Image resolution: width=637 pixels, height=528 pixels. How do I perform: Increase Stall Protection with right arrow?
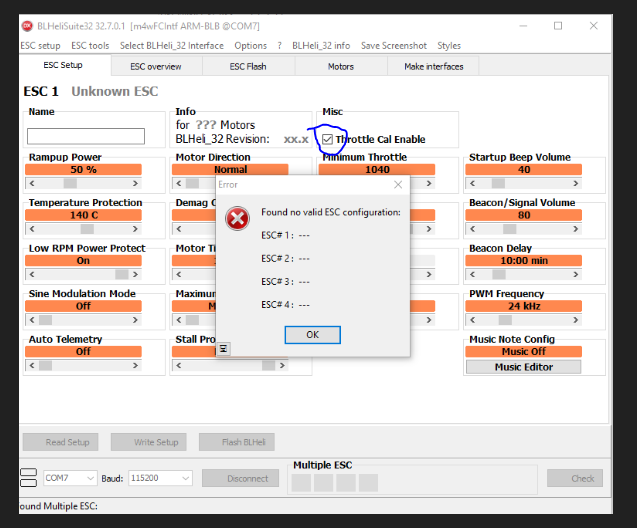[282, 366]
